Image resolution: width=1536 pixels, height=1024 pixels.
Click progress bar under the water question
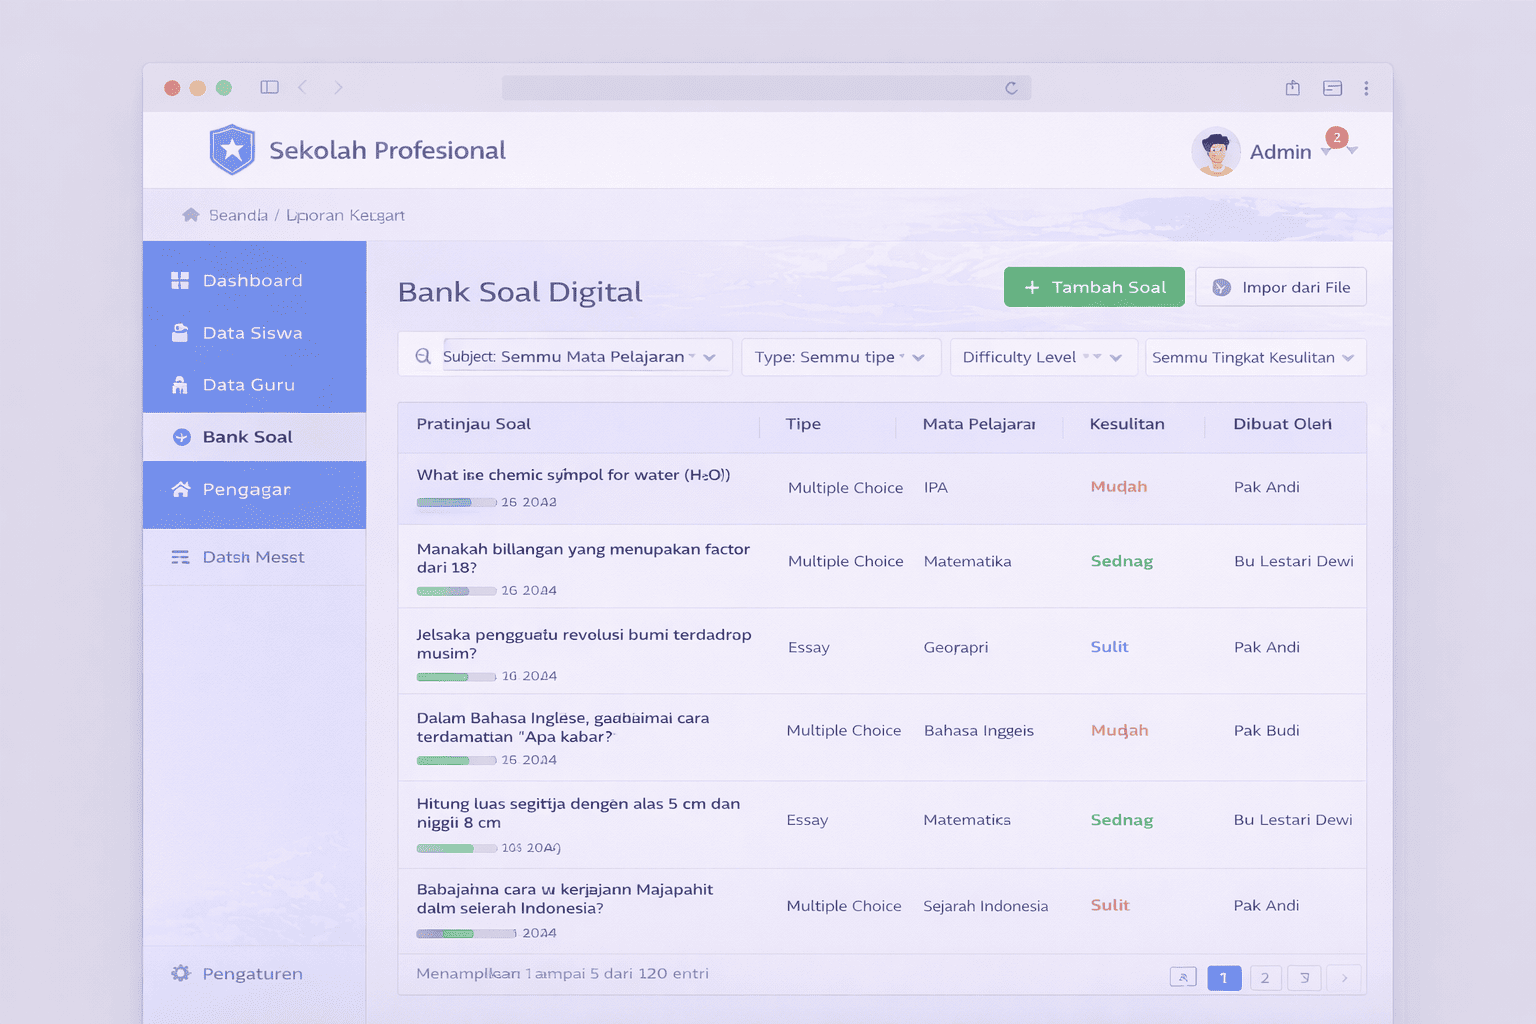tap(456, 502)
